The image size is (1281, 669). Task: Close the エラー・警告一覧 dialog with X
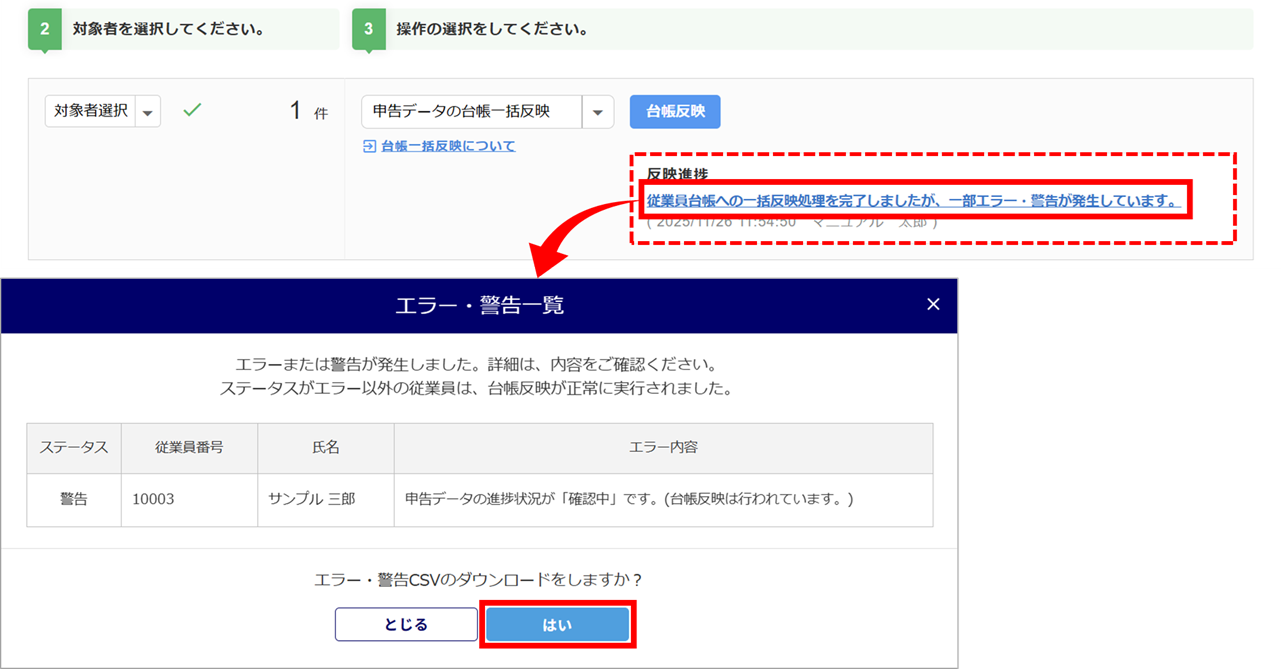933,304
